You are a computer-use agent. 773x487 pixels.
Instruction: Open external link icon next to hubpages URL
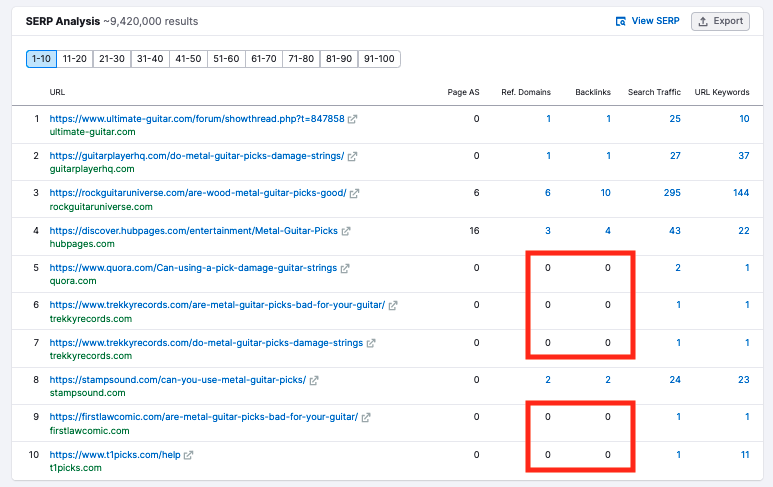point(346,231)
